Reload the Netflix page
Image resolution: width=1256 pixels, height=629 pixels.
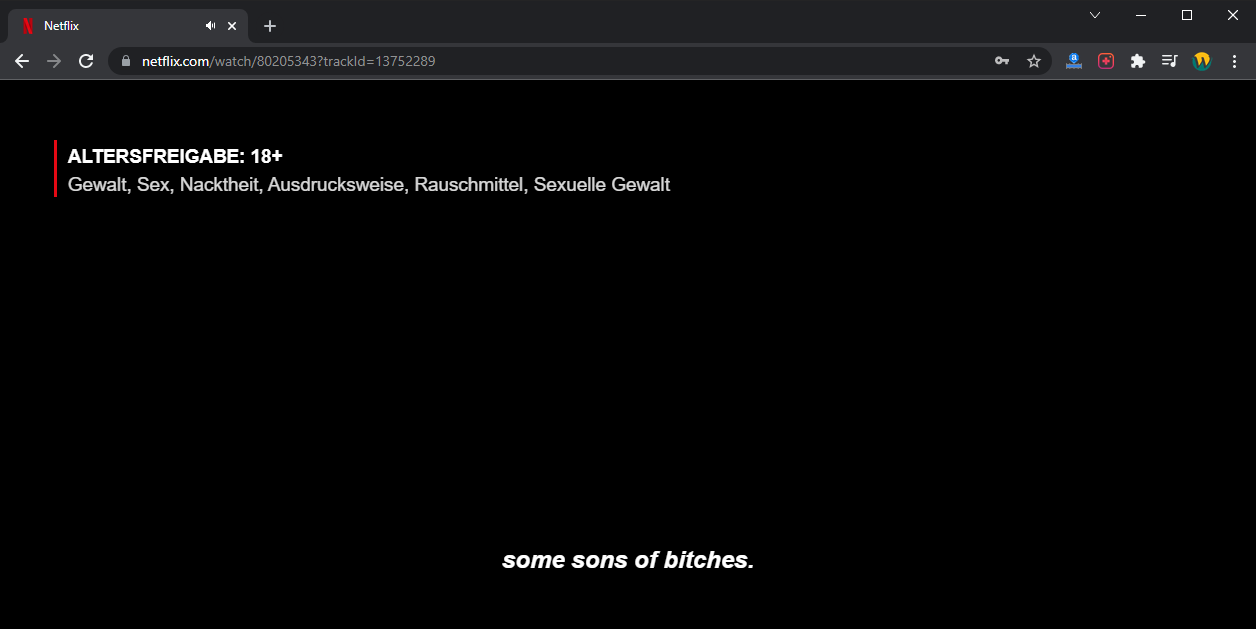[86, 61]
